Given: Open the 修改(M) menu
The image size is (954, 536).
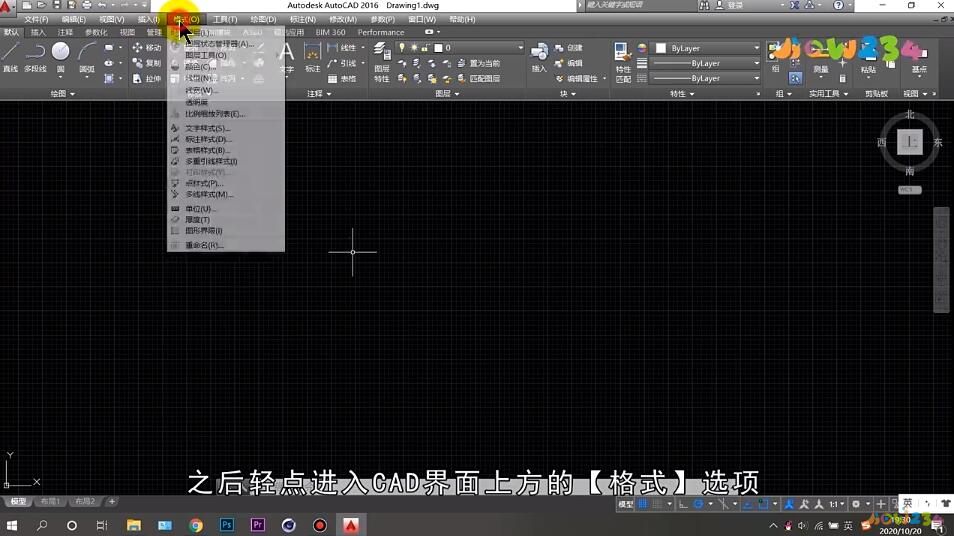Looking at the screenshot, I should pyautogui.click(x=343, y=19).
